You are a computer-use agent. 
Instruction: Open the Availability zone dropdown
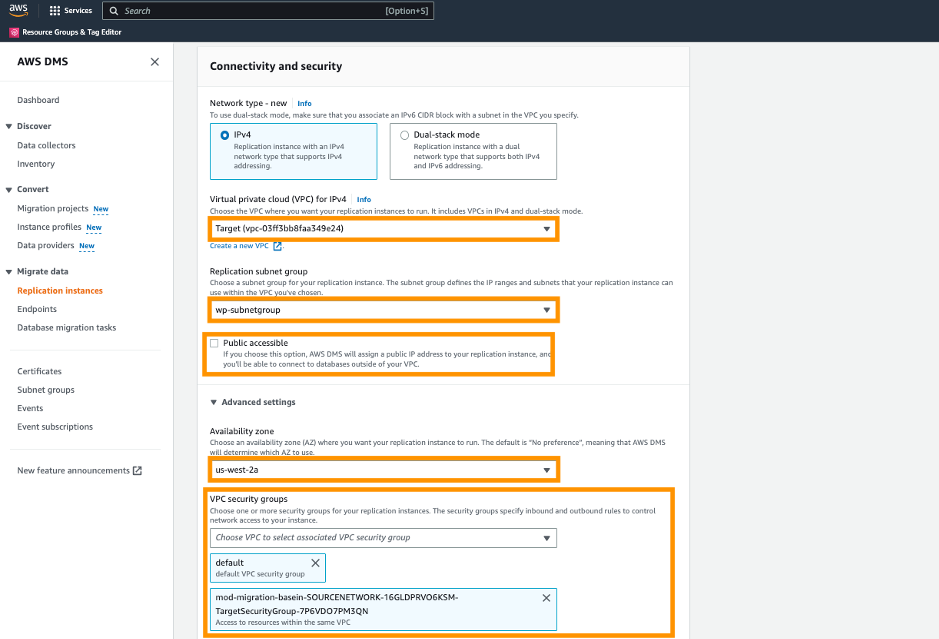383,470
